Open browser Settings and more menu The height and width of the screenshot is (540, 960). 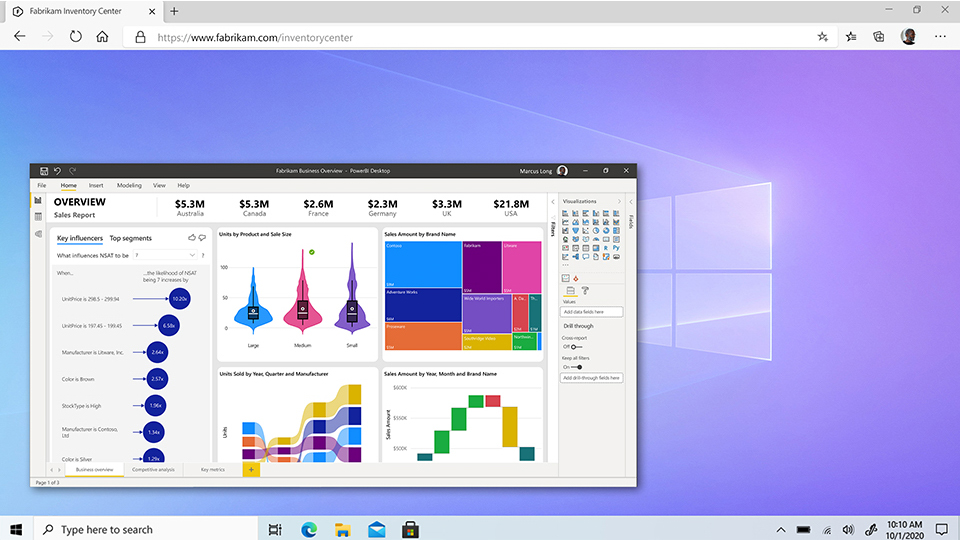point(940,37)
